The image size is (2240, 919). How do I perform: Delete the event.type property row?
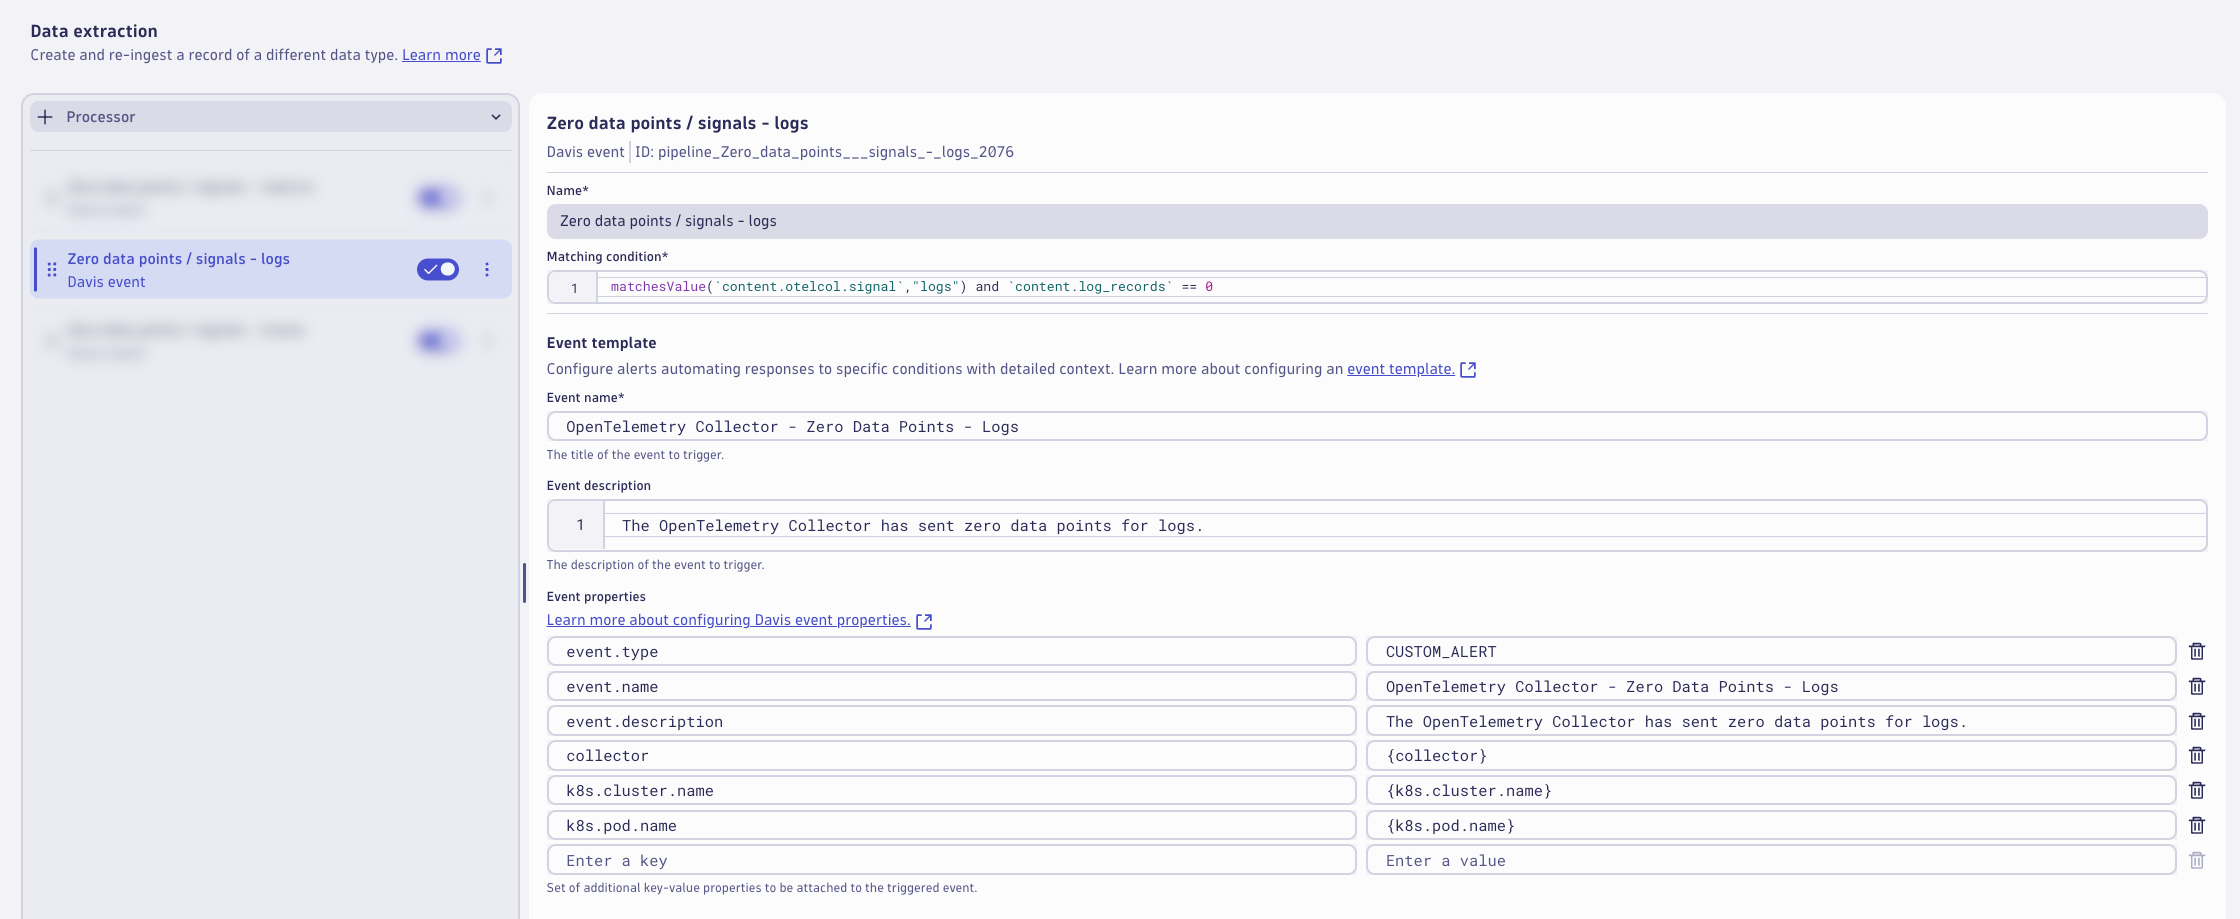(2197, 651)
